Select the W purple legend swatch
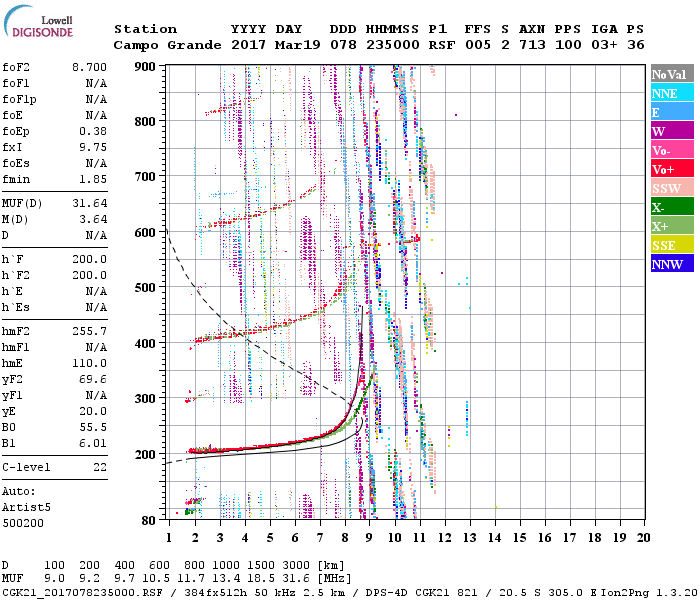Image resolution: width=700 pixels, height=600 pixels. coord(672,131)
